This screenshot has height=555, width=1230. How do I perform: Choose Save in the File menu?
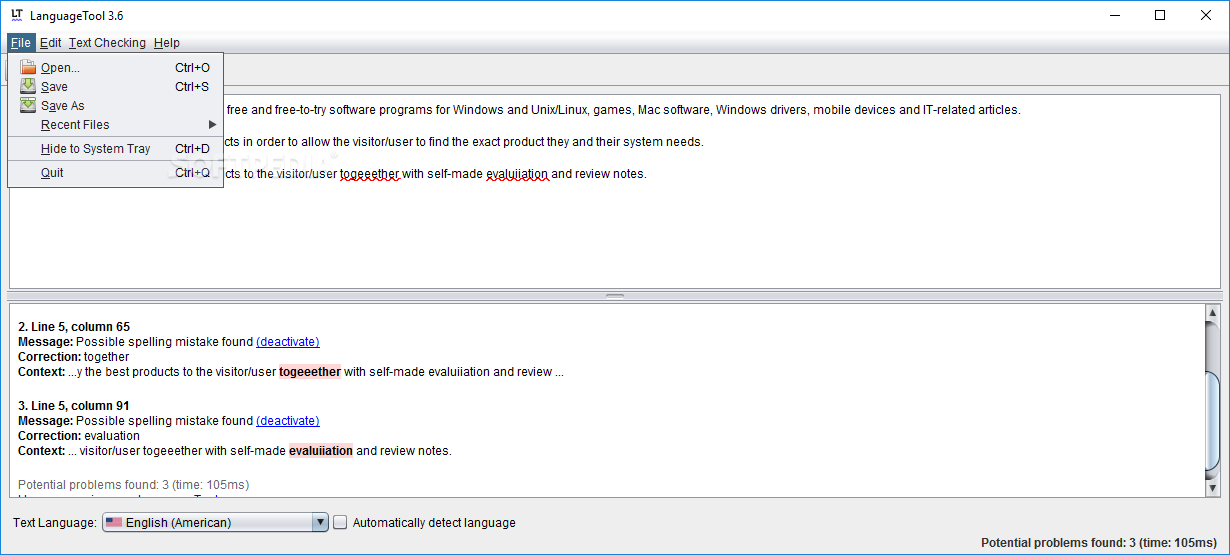click(115, 87)
